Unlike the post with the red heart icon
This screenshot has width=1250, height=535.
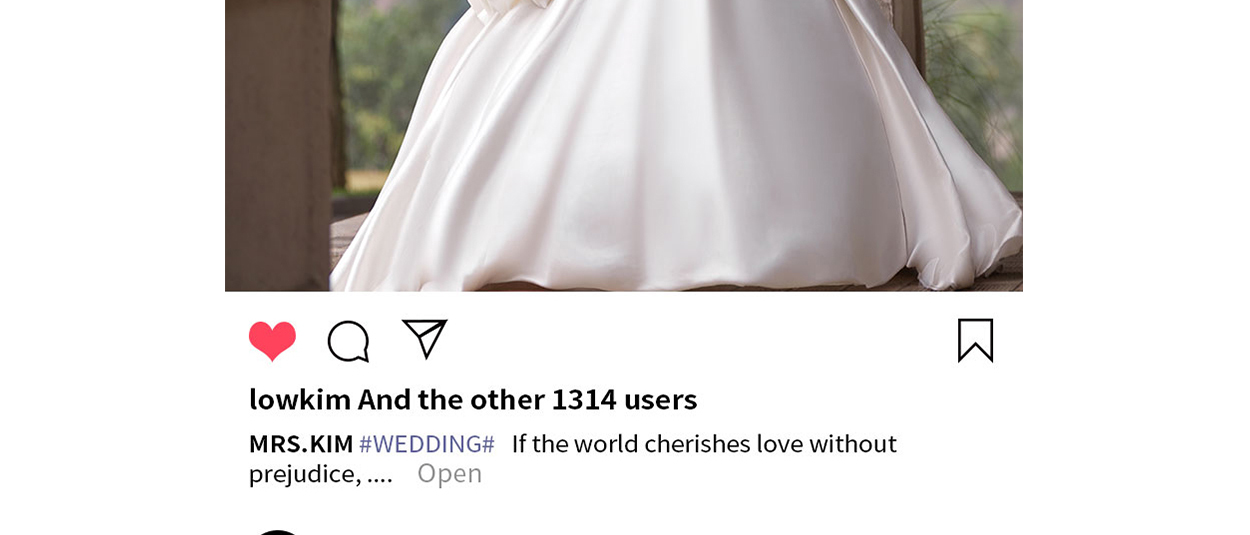[x=272, y=341]
